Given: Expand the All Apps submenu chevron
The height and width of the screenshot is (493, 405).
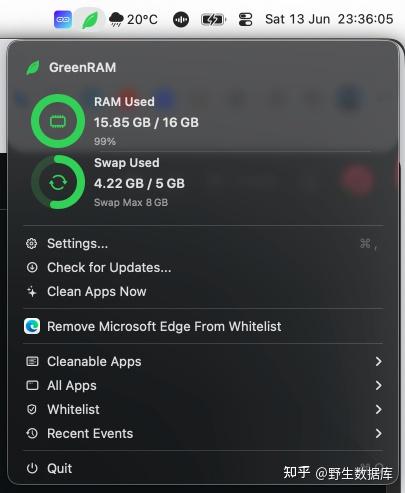Looking at the screenshot, I should point(378,386).
